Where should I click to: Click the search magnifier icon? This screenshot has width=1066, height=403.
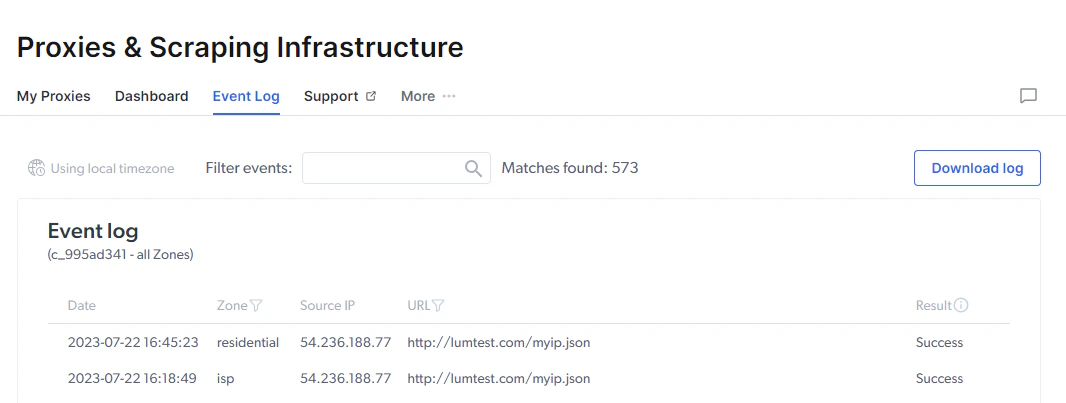[473, 168]
